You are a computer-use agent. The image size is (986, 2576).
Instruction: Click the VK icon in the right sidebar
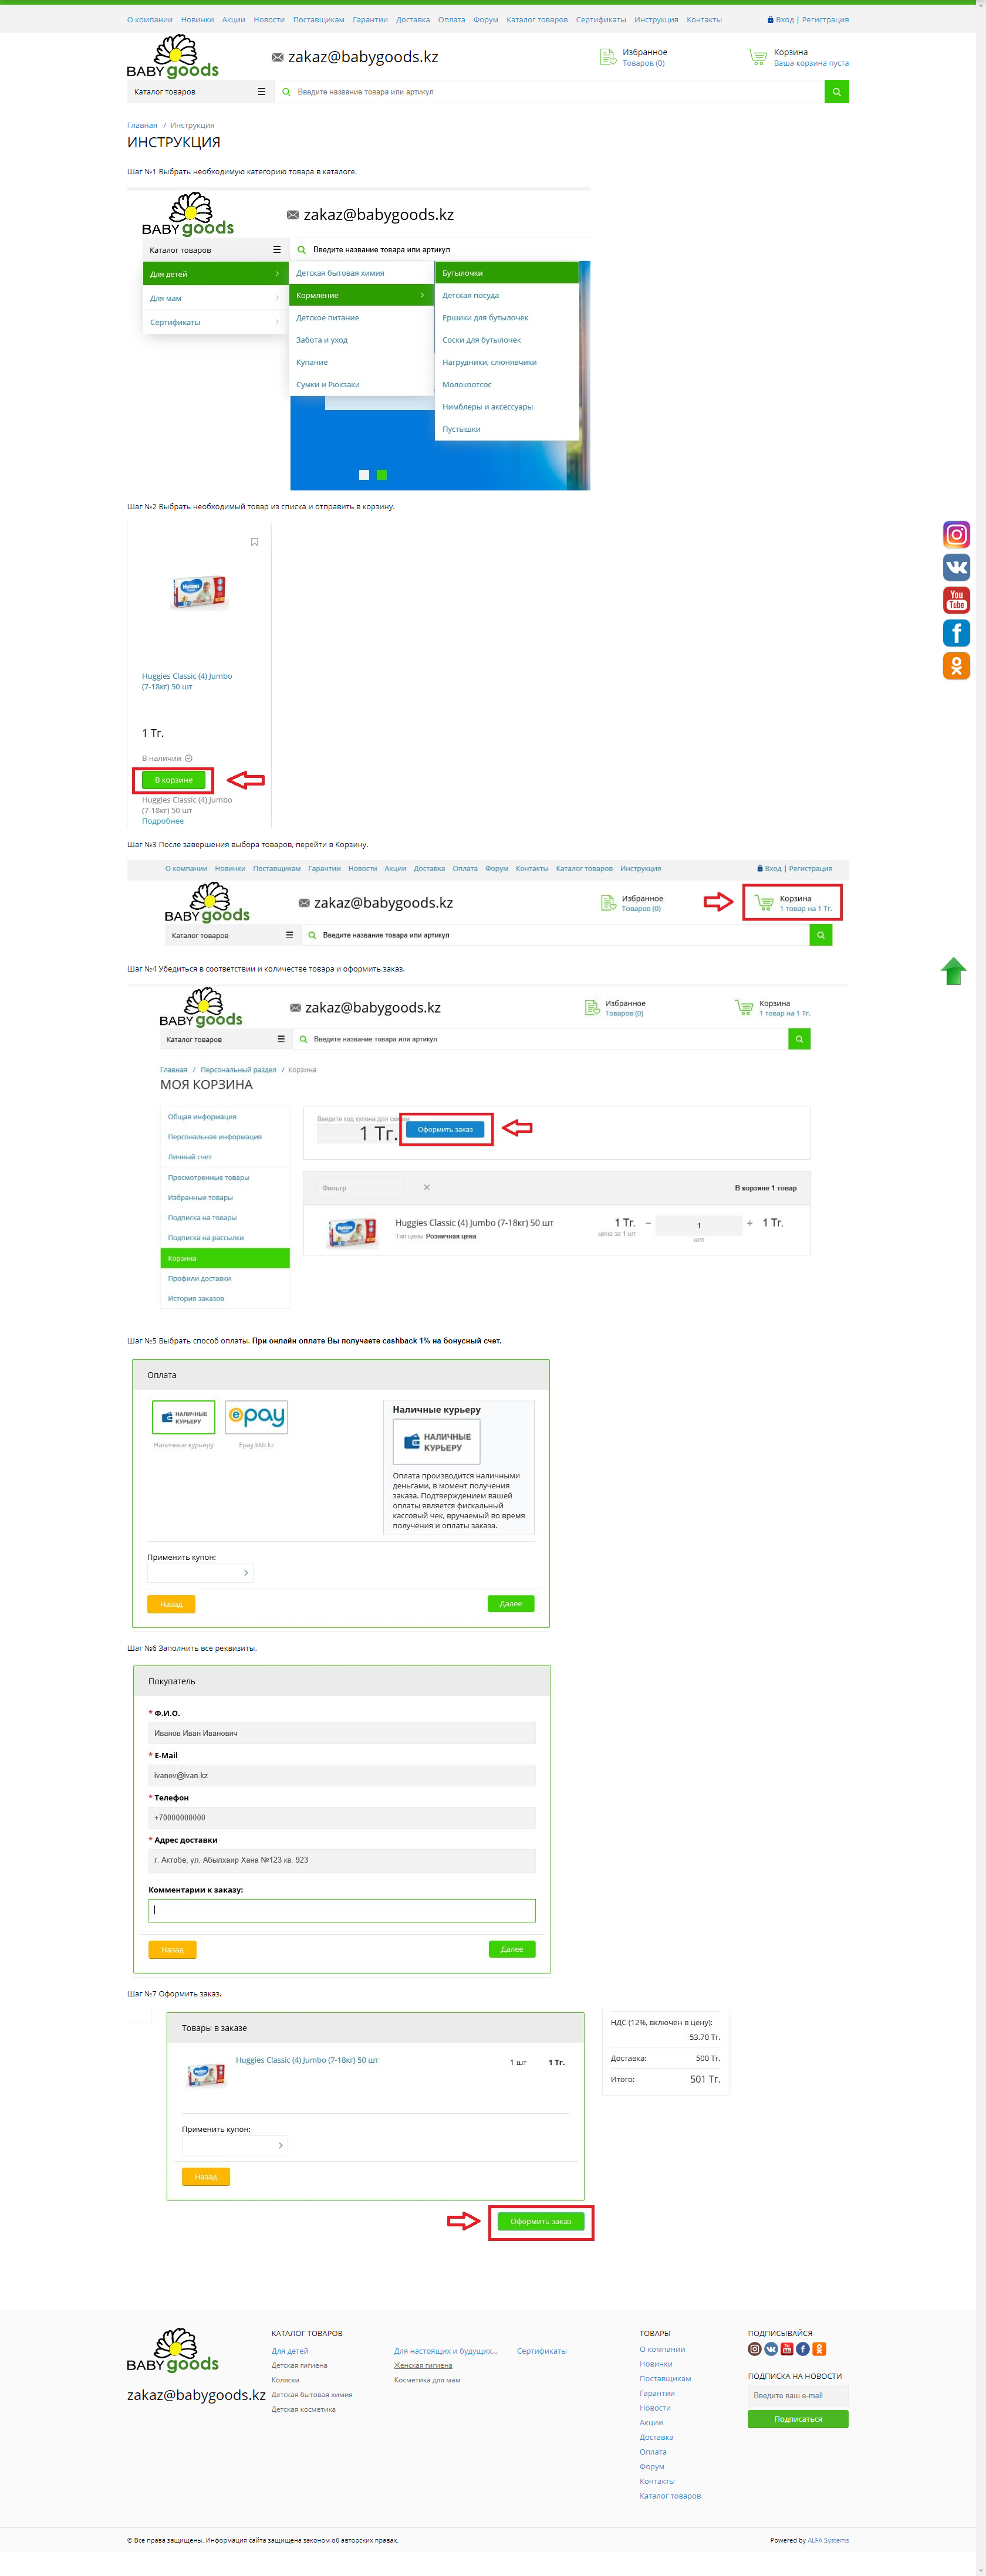[956, 567]
